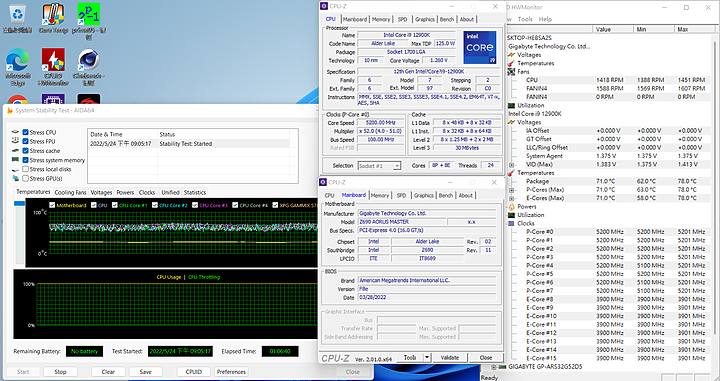Open the Bench tab in upper CPU-Z
Viewport: 720px width, 381px height.
point(446,19)
